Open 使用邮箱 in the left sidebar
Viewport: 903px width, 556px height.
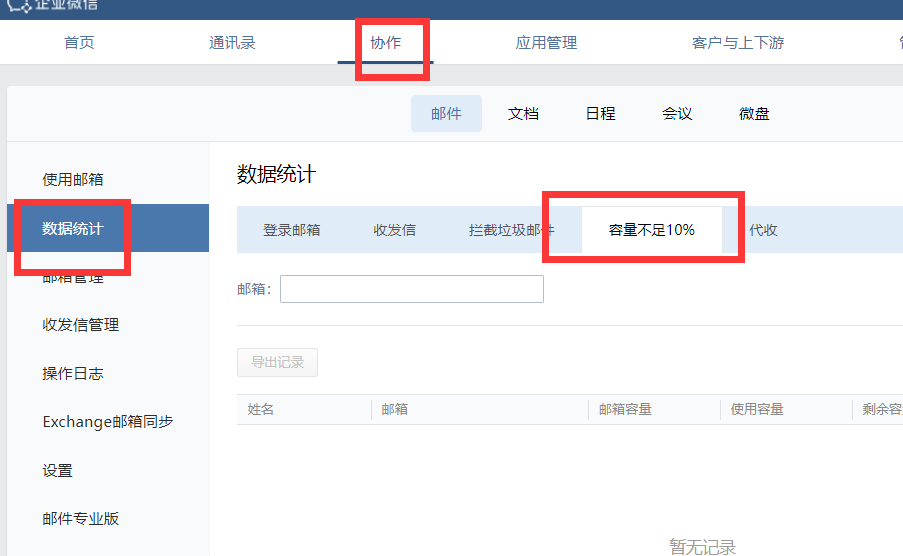[73, 180]
